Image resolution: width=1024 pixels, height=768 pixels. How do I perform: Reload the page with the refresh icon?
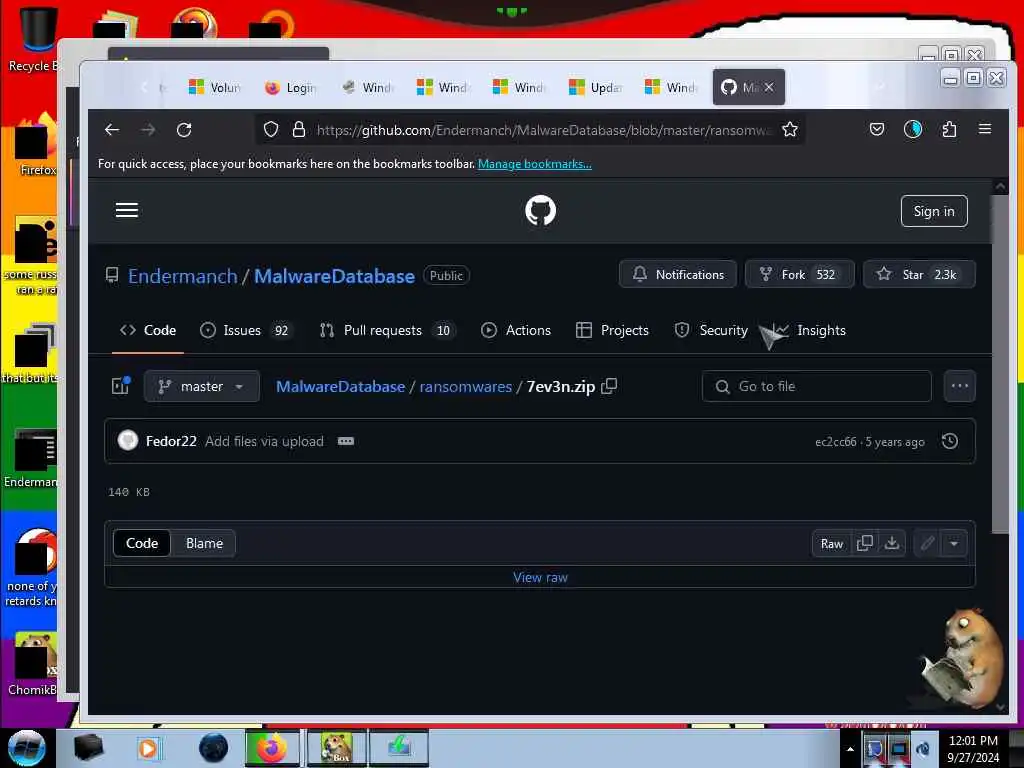[184, 130]
